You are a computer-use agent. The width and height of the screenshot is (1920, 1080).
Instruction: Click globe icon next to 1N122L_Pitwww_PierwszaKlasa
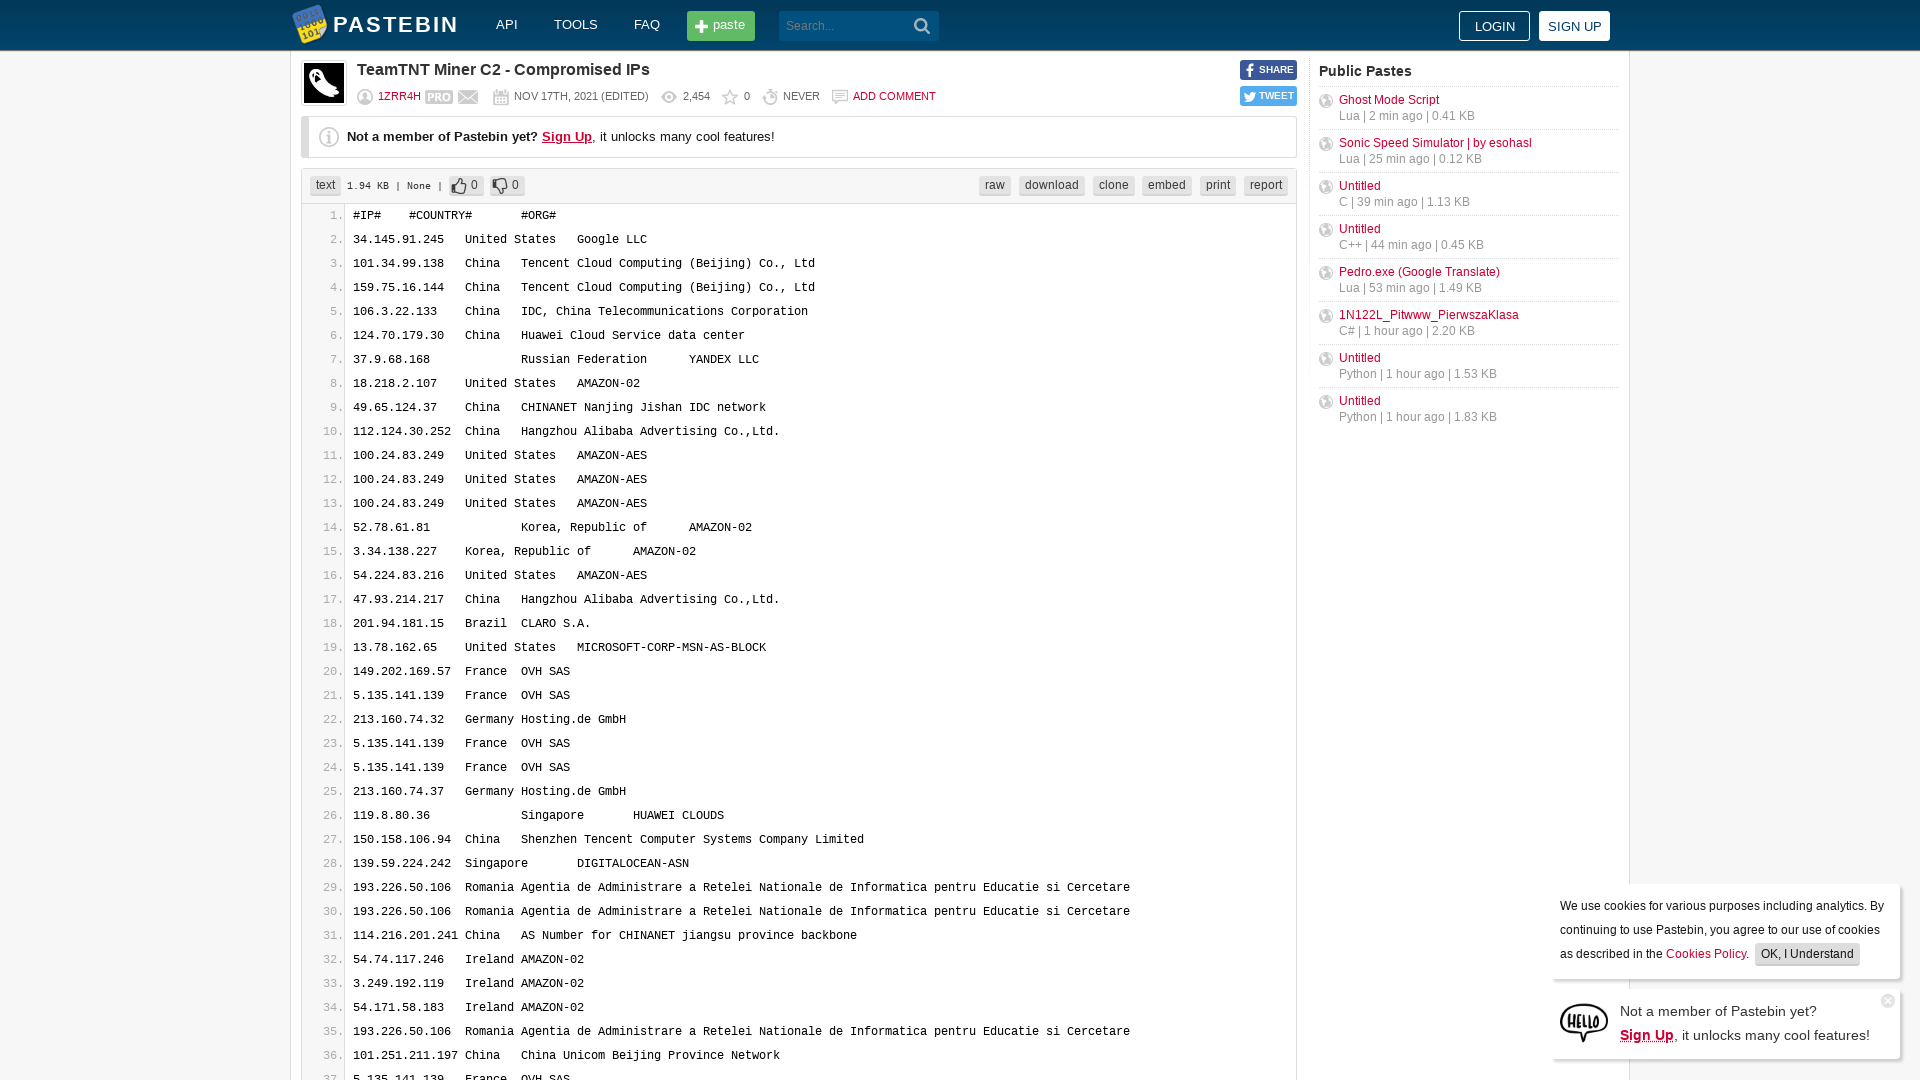(1326, 316)
